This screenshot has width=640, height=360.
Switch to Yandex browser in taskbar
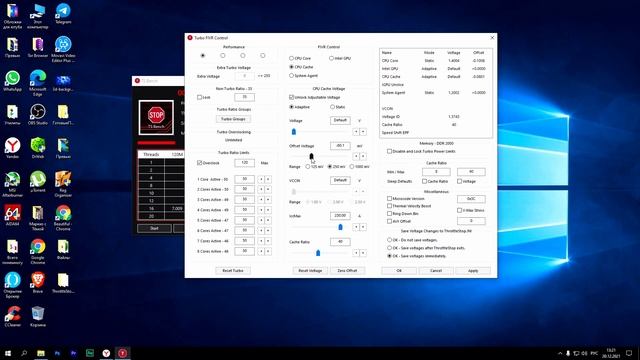(x=106, y=353)
